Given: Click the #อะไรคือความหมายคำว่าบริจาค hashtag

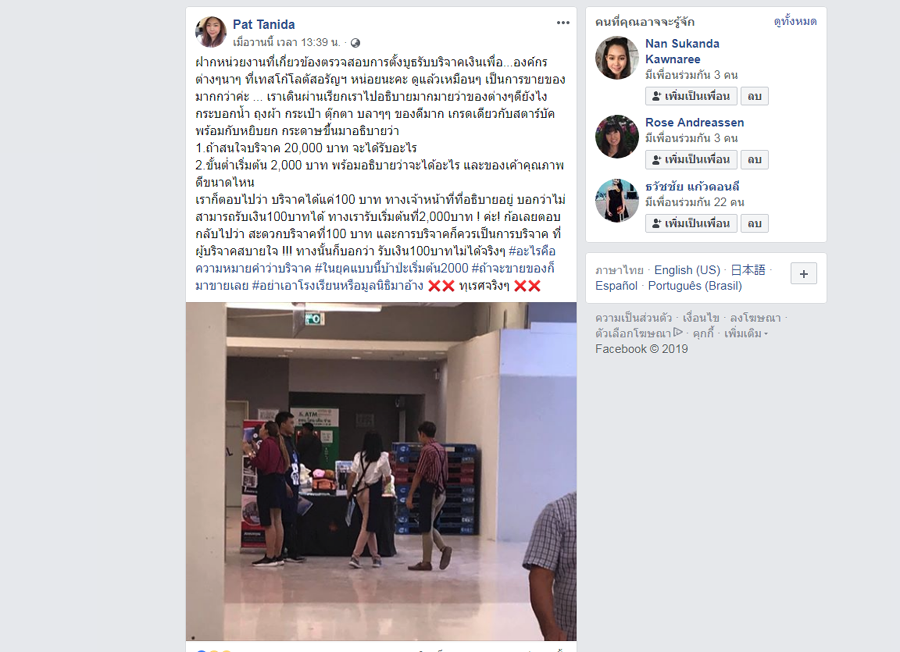Looking at the screenshot, I should (375, 259).
